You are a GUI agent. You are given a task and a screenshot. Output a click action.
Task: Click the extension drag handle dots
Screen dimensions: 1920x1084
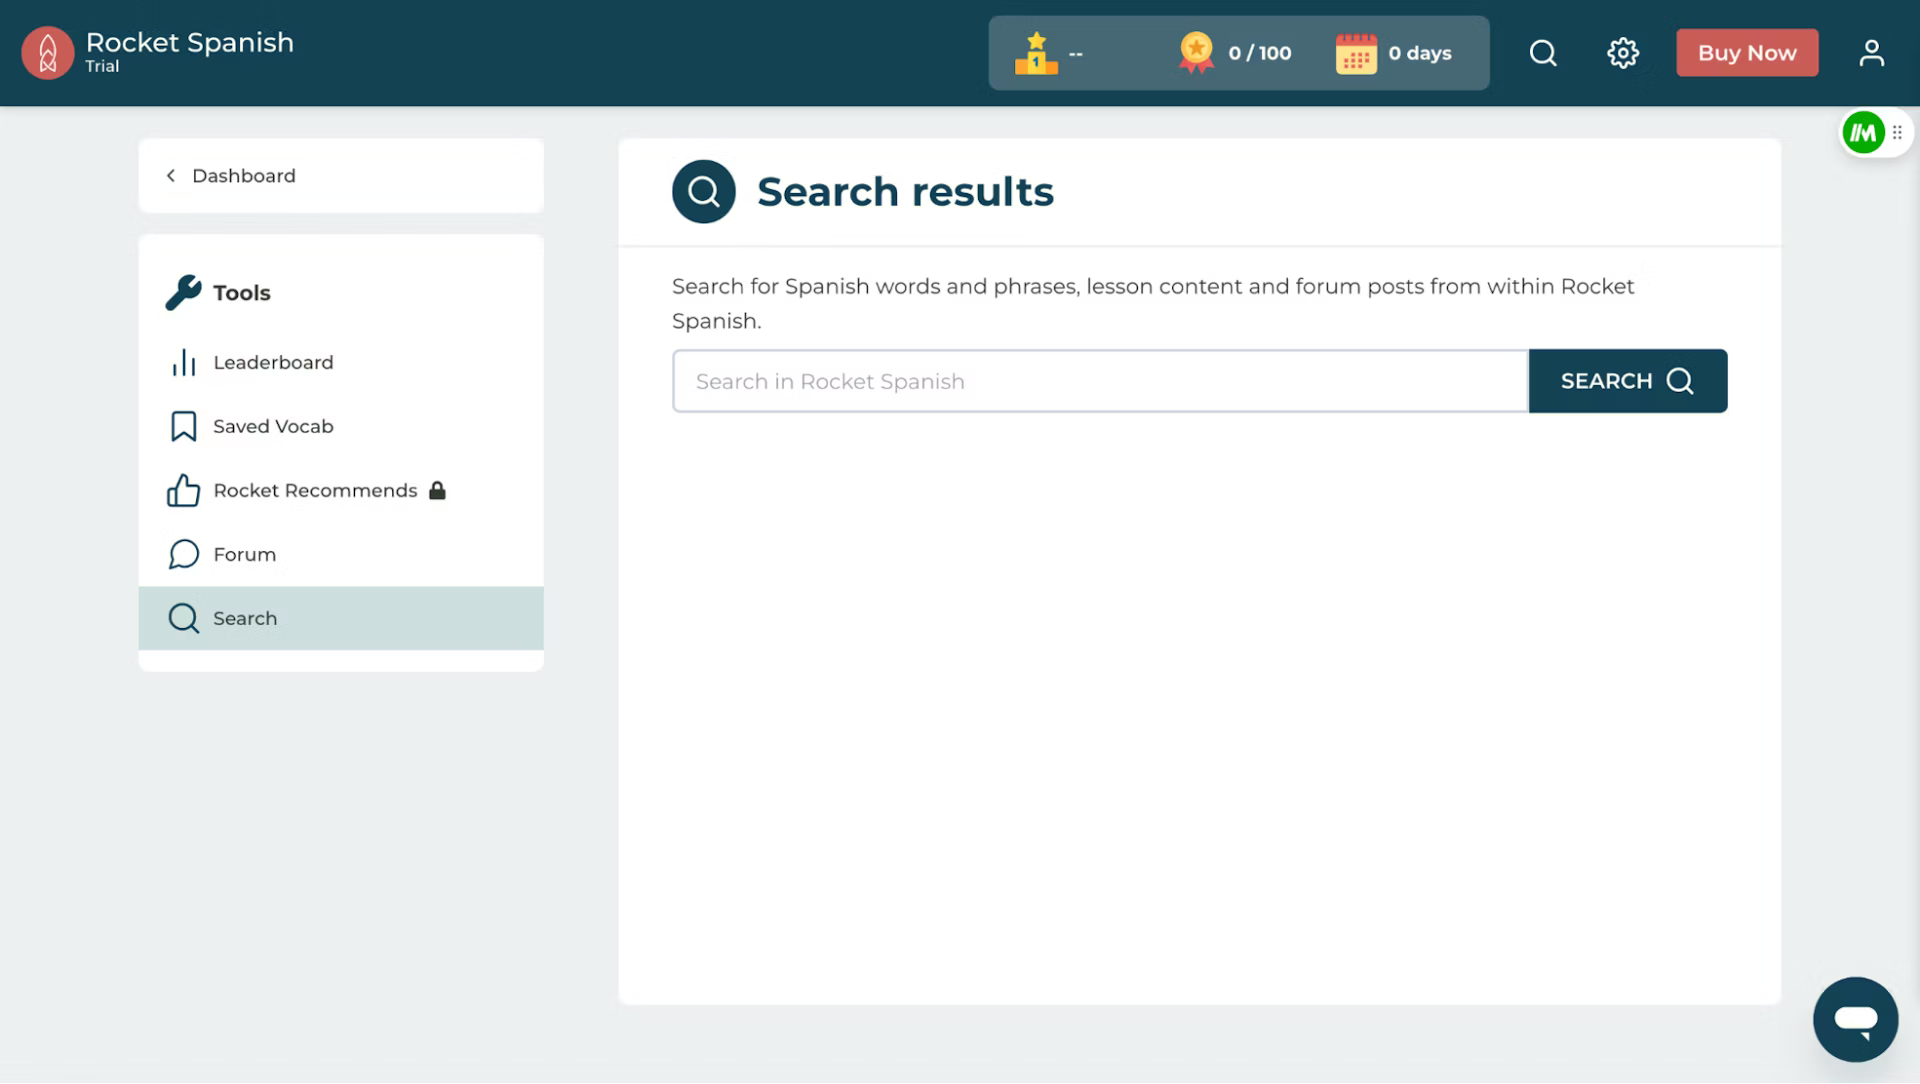click(x=1897, y=132)
